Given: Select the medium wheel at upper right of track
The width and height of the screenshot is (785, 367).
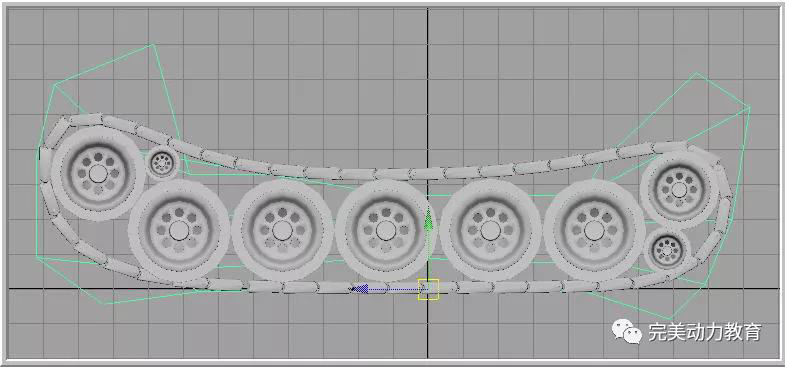Looking at the screenshot, I should pyautogui.click(x=679, y=190).
